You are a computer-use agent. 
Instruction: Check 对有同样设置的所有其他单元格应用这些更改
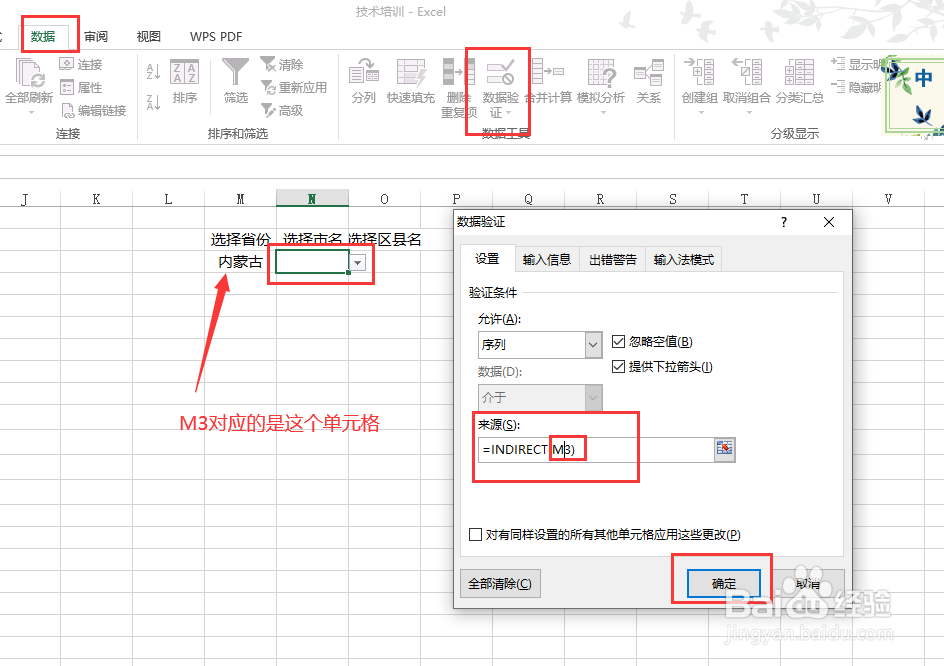click(x=475, y=534)
